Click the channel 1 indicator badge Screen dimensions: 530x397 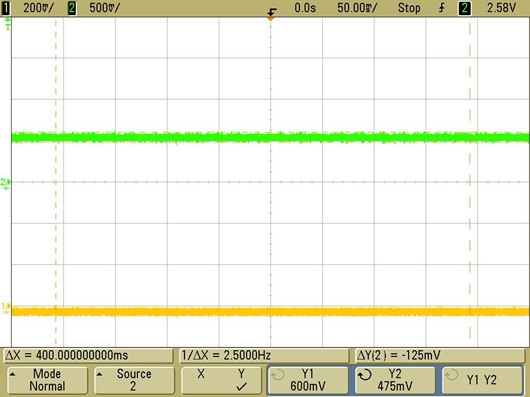(x=5, y=8)
